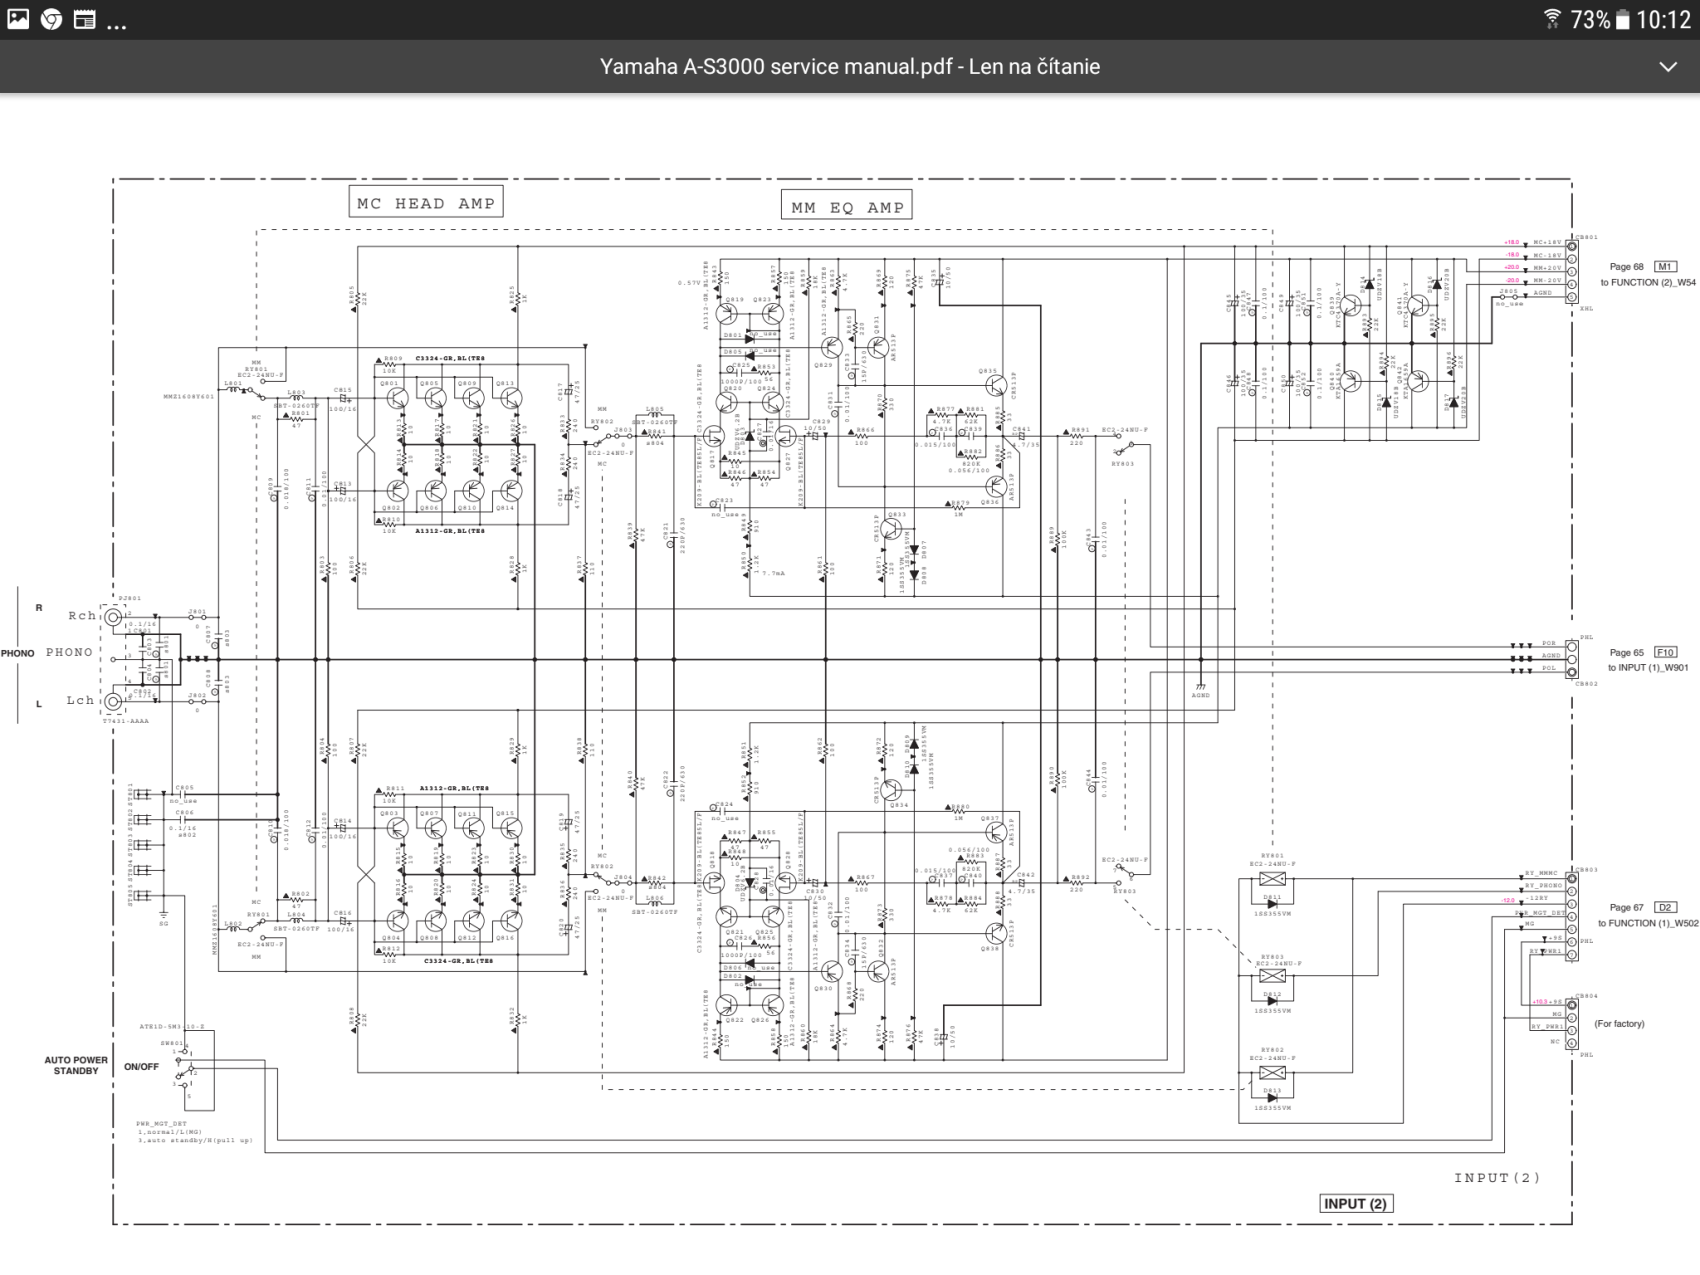Tap the news feed notification icon
The height and width of the screenshot is (1275, 1700).
pos(85,19)
